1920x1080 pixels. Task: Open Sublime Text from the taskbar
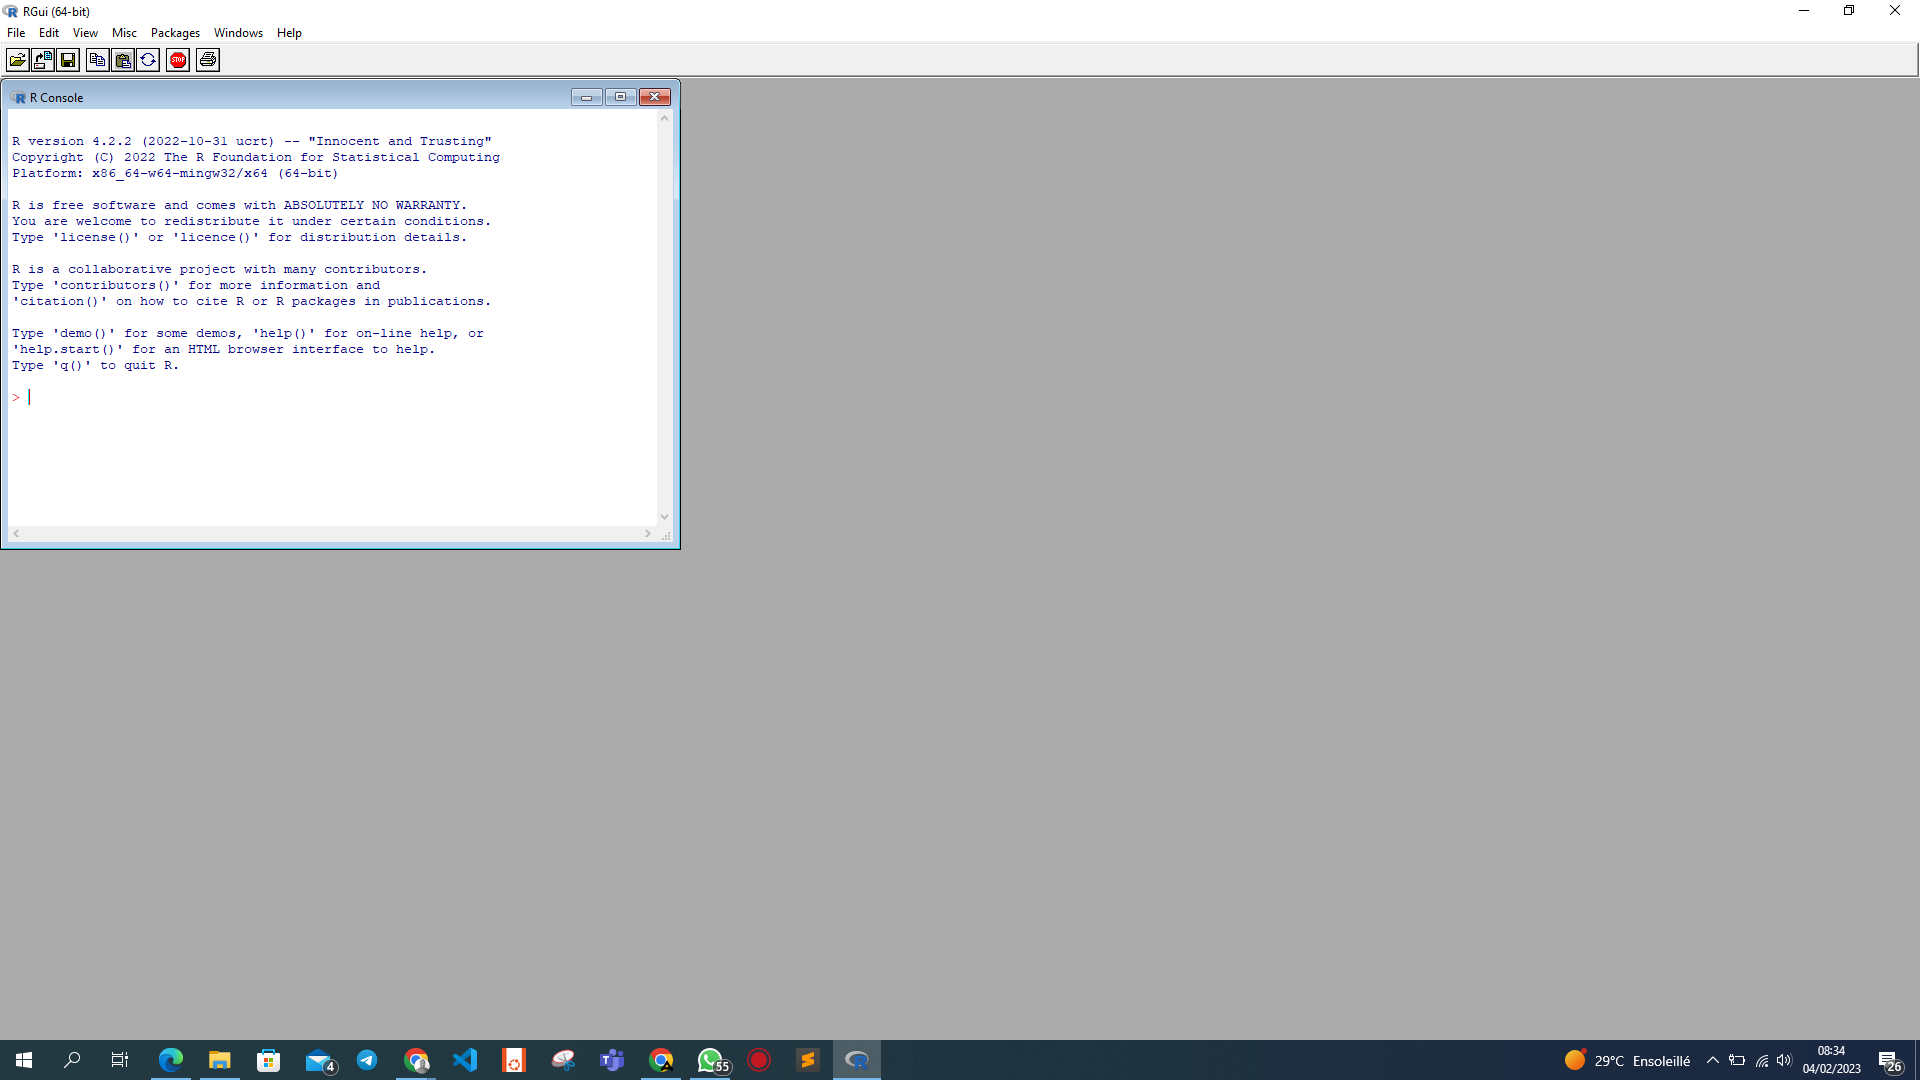808,1060
